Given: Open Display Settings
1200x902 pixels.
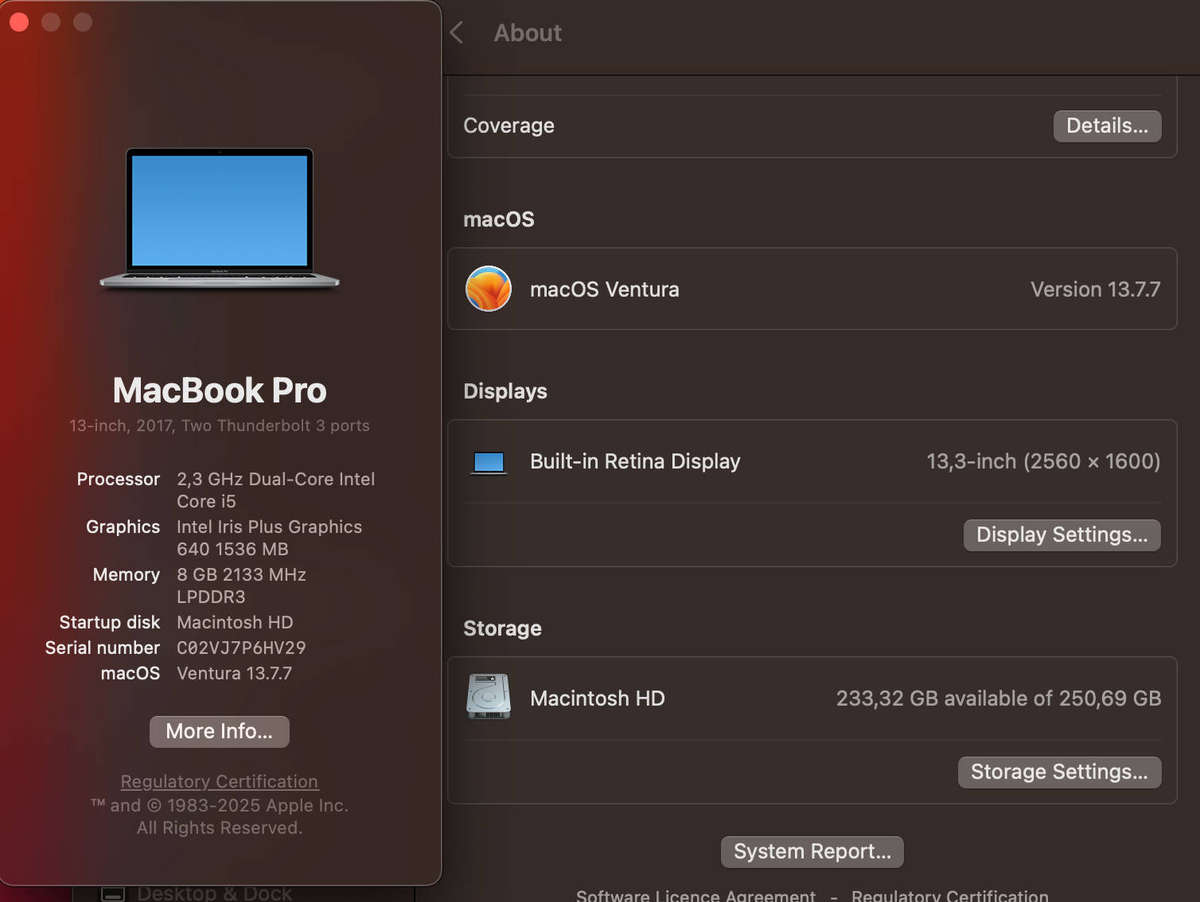Looking at the screenshot, I should 1061,535.
